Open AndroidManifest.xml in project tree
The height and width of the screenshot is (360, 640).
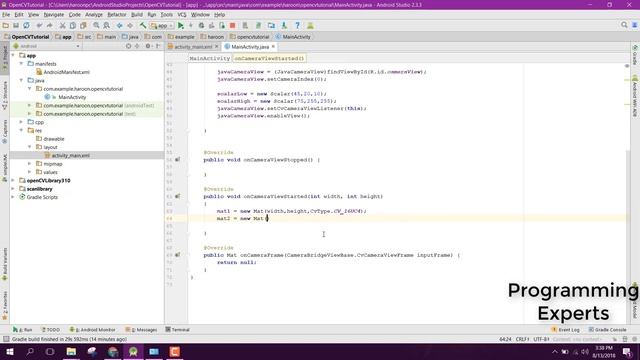point(66,72)
